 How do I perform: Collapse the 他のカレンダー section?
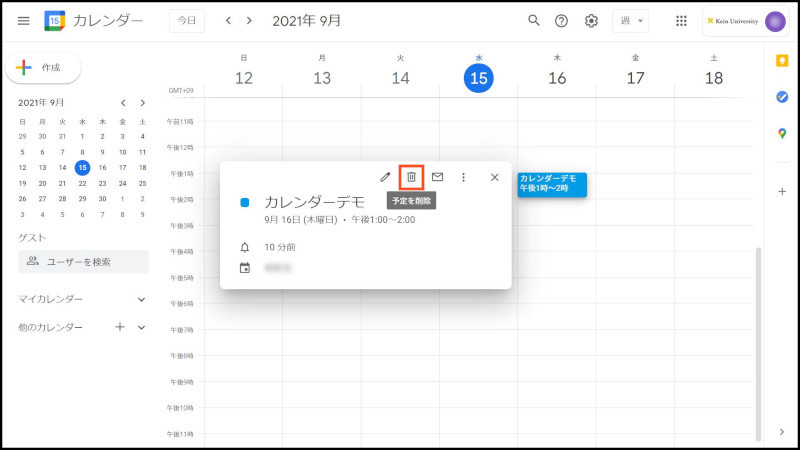(x=141, y=327)
